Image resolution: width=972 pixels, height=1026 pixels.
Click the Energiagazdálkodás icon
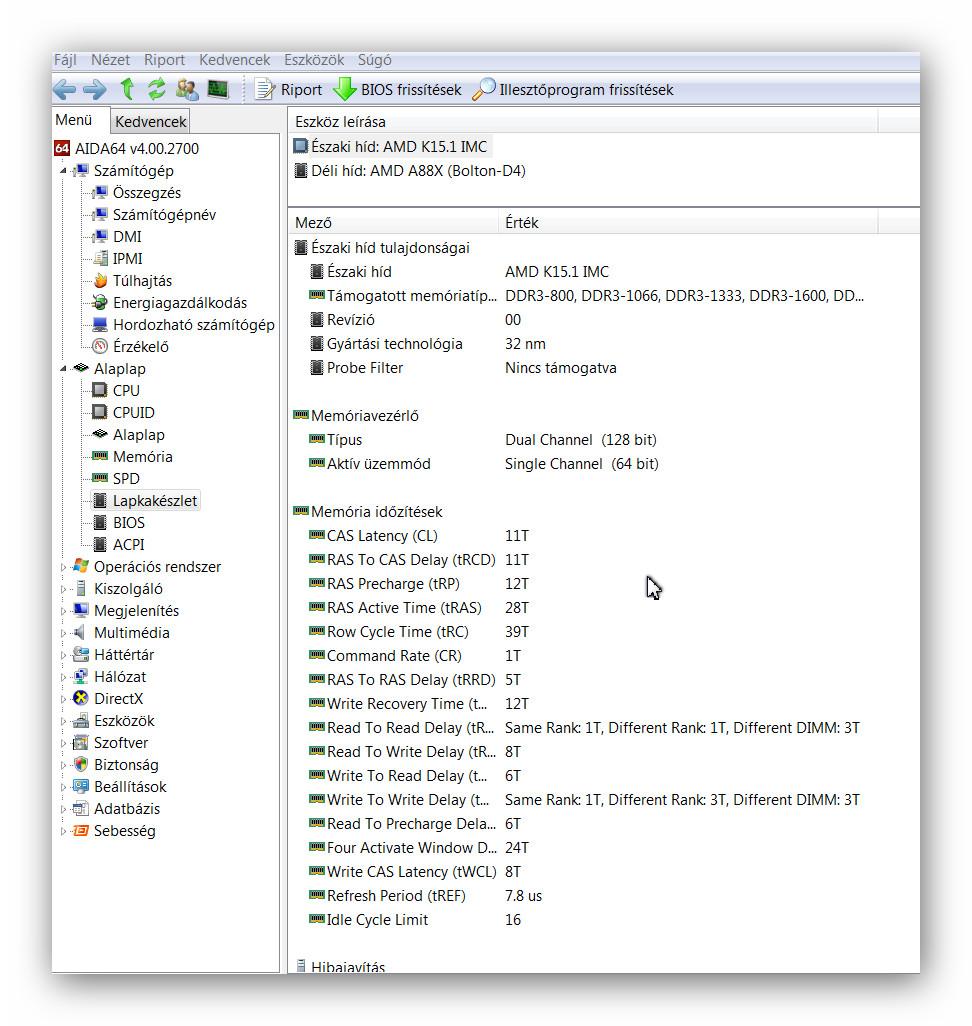[100, 303]
